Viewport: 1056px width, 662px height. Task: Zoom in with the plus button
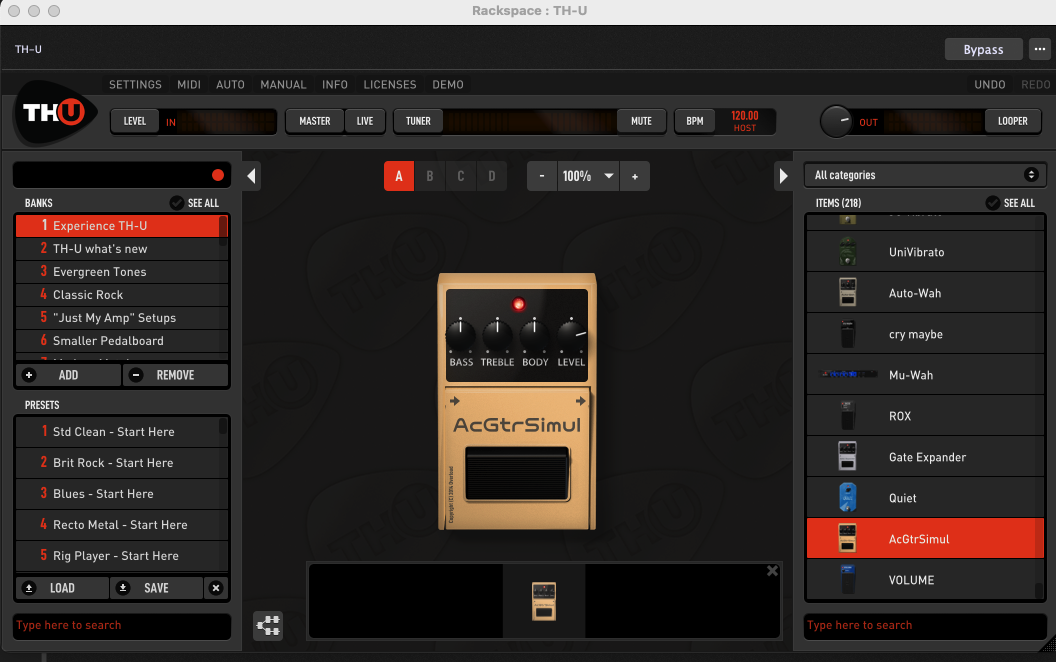click(634, 176)
